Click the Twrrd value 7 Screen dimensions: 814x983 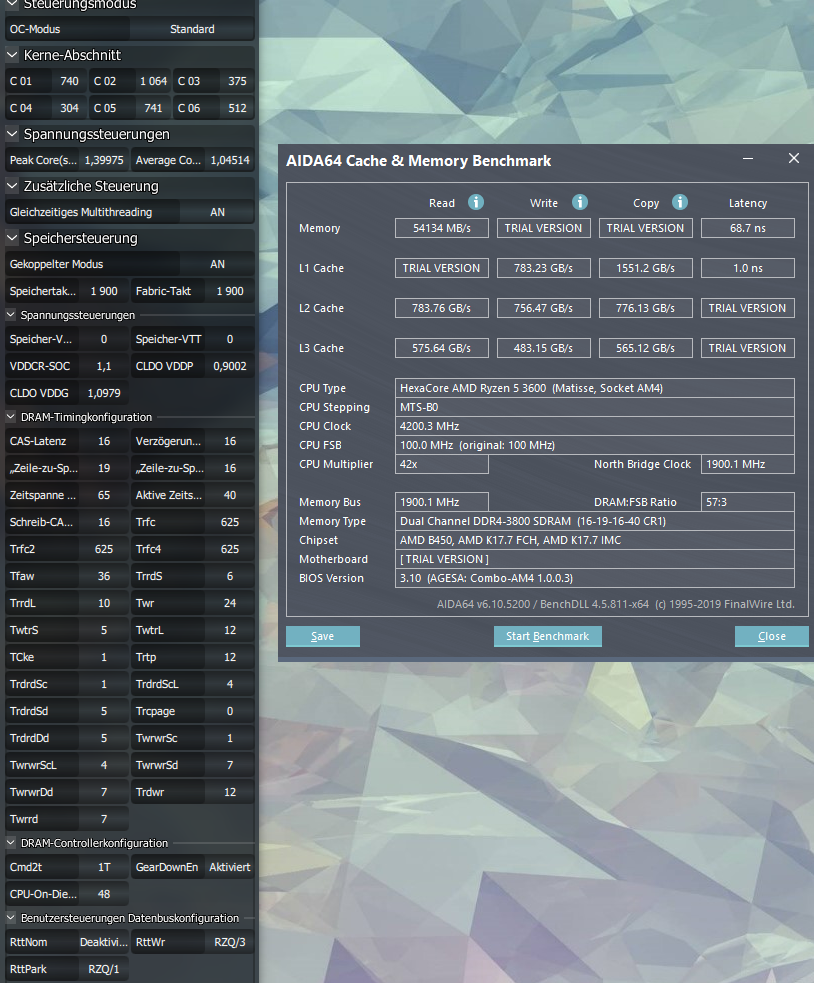(x=104, y=819)
